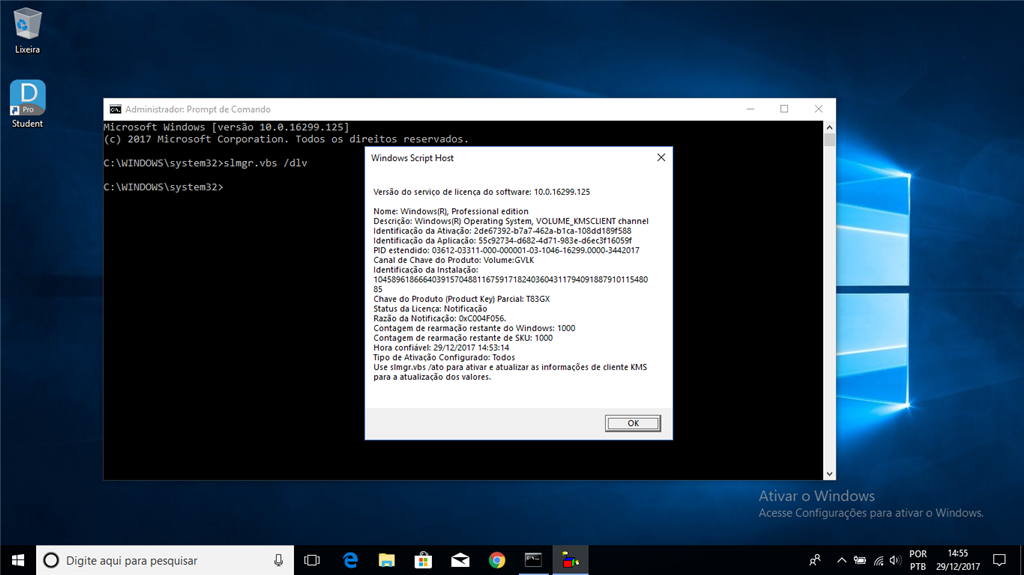1024x575 pixels.
Task: Show hidden system tray icons
Action: (x=842, y=560)
